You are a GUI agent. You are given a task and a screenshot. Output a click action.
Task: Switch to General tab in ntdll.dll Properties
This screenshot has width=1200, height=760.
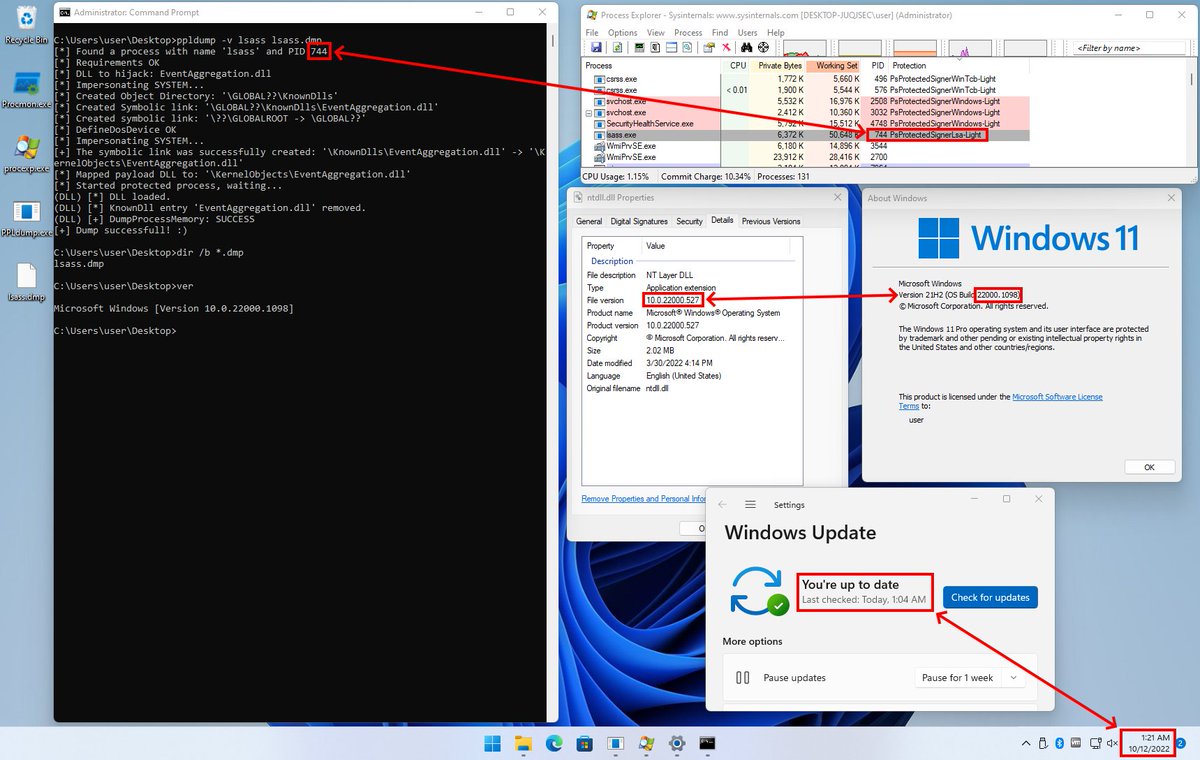pos(589,221)
